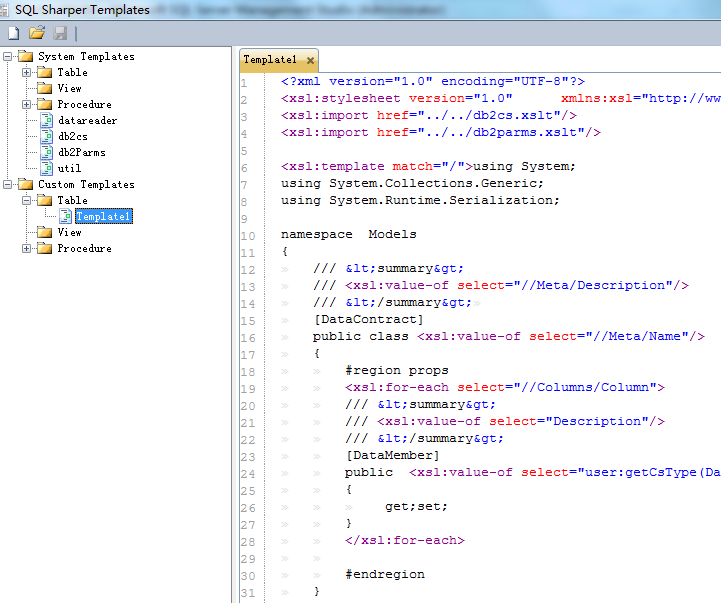The image size is (721, 603).
Task: Click line number 10 in gutter
Action: [248, 236]
